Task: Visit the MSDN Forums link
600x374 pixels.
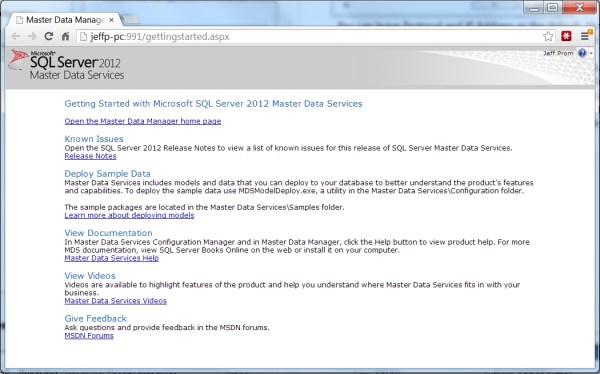Action: (x=89, y=336)
